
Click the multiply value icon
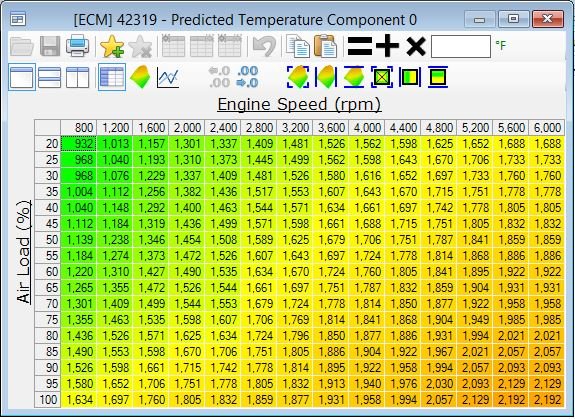(x=416, y=47)
